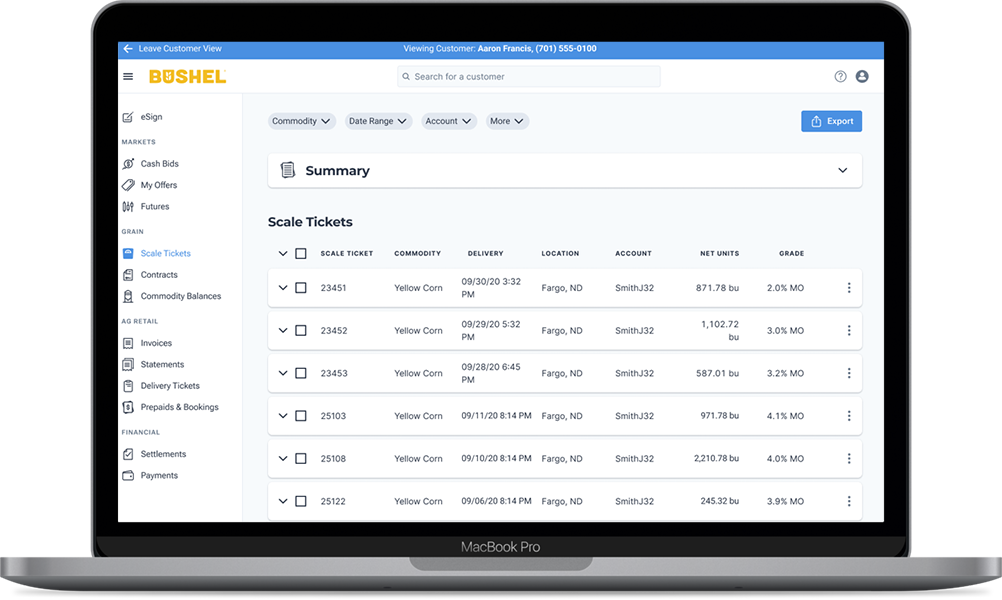Click the help question mark icon
1002x600 pixels.
tap(840, 77)
